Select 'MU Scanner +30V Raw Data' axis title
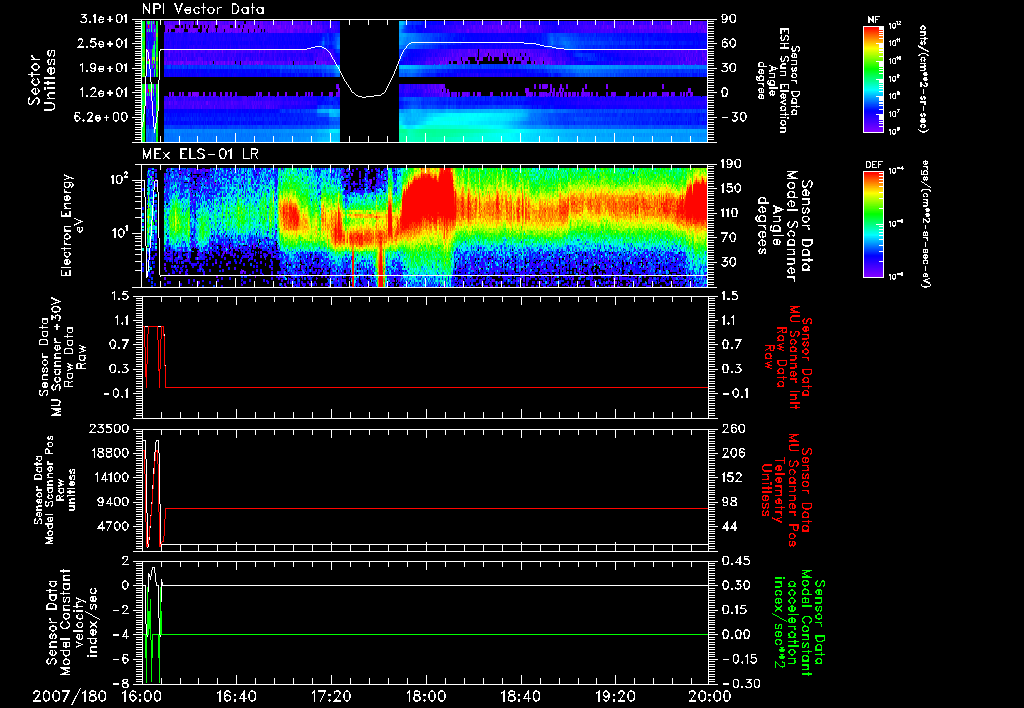Viewport: 1024px width, 708px height. 62,357
